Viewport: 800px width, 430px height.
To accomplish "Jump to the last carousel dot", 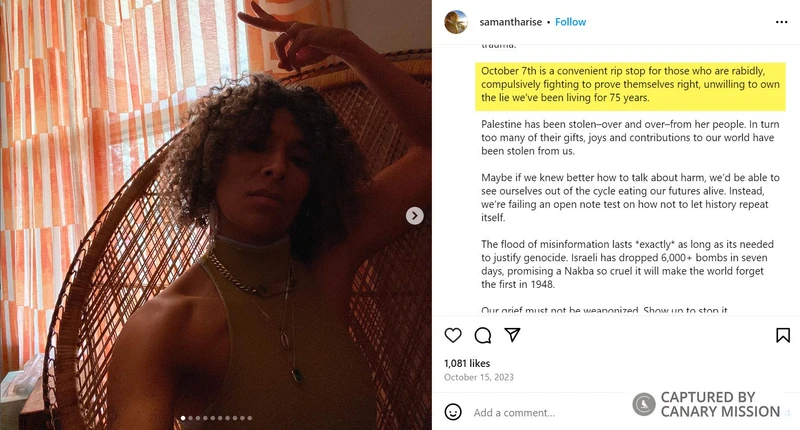I will tap(250, 418).
